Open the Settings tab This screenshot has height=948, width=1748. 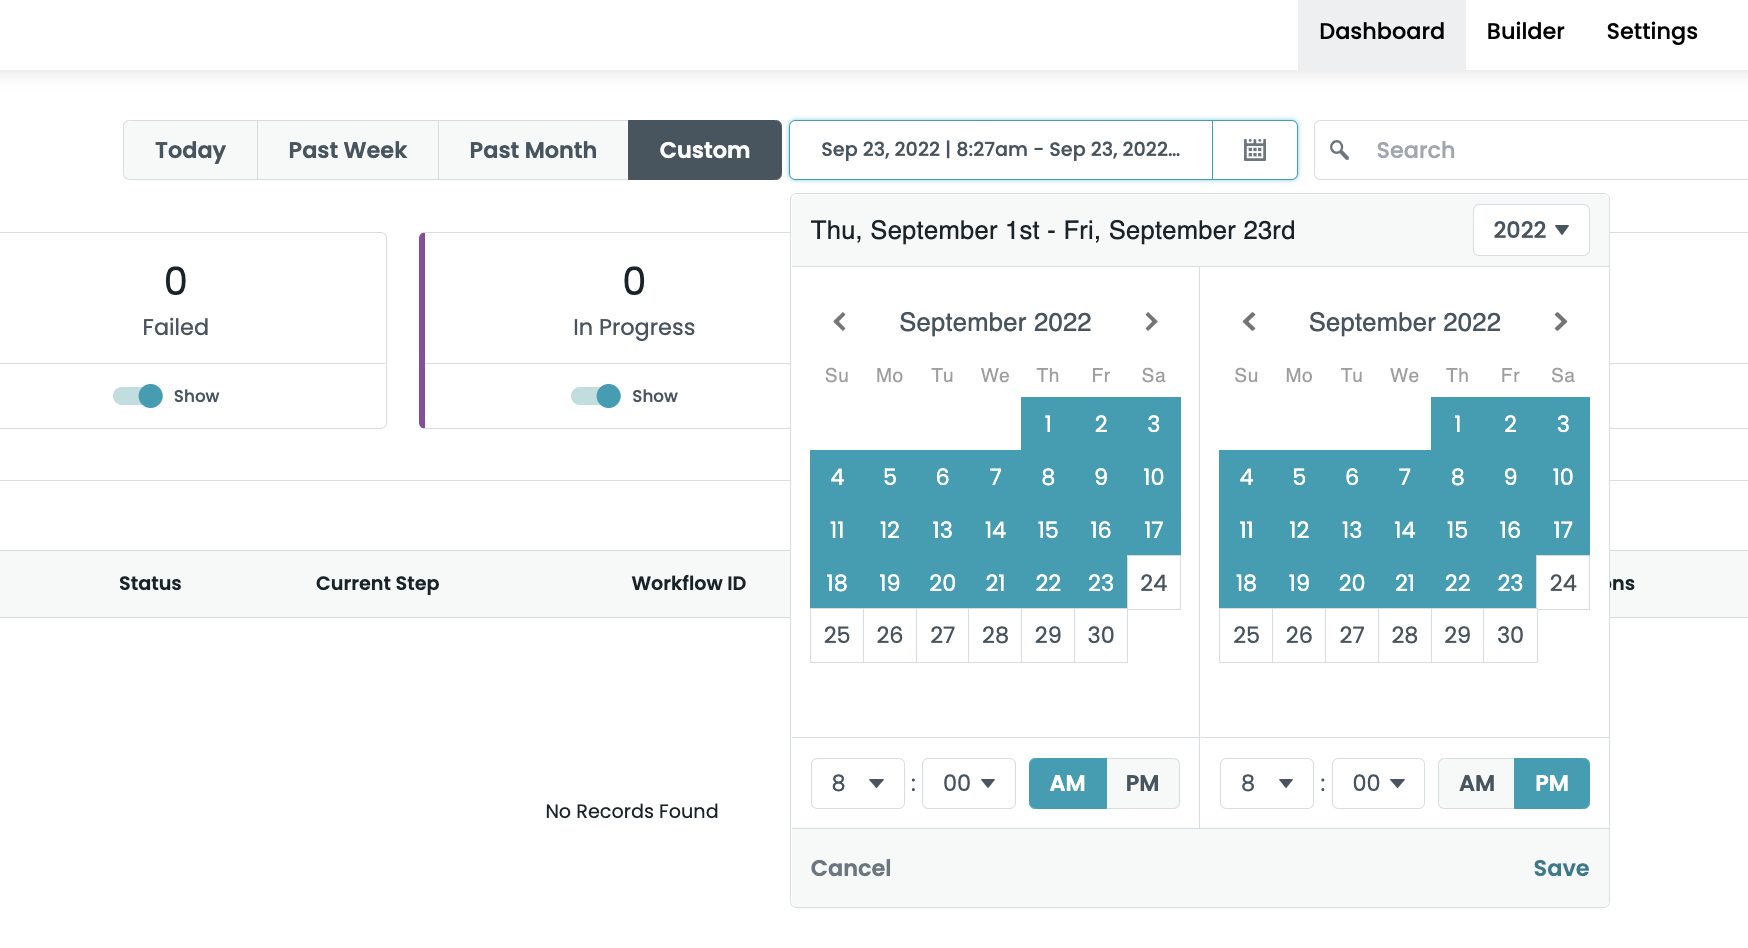[1651, 31]
